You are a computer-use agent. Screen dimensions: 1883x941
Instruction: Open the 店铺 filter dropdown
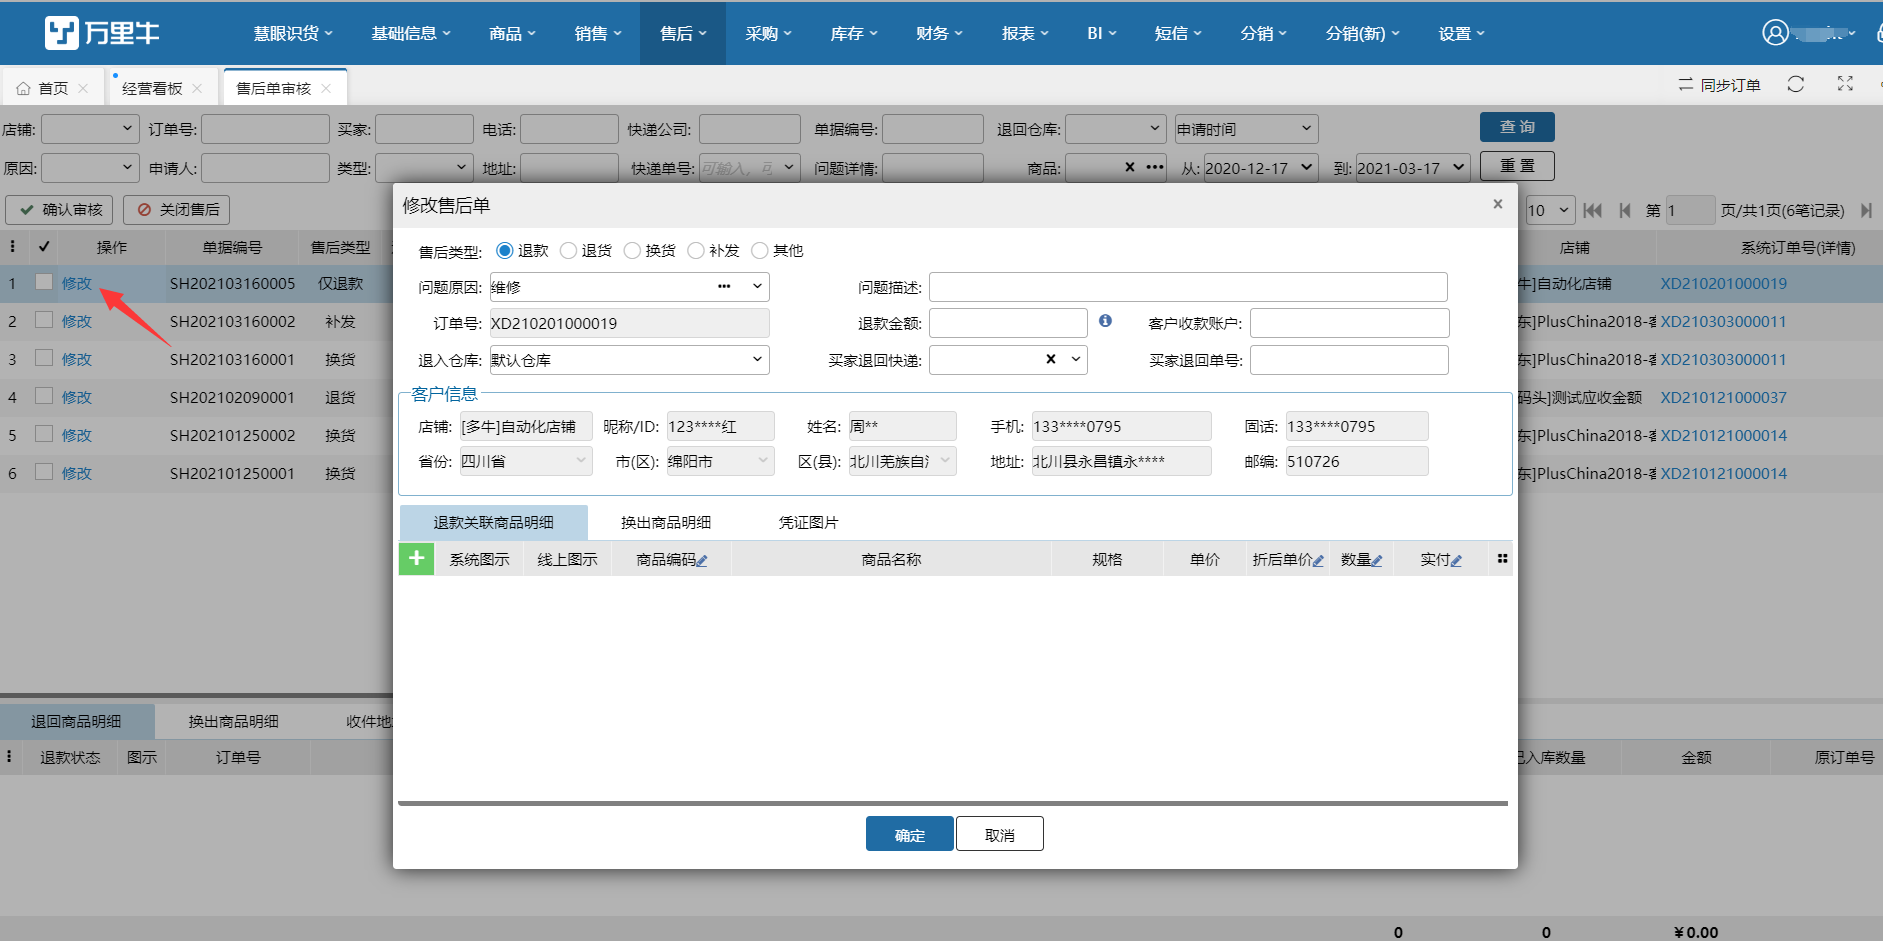90,129
